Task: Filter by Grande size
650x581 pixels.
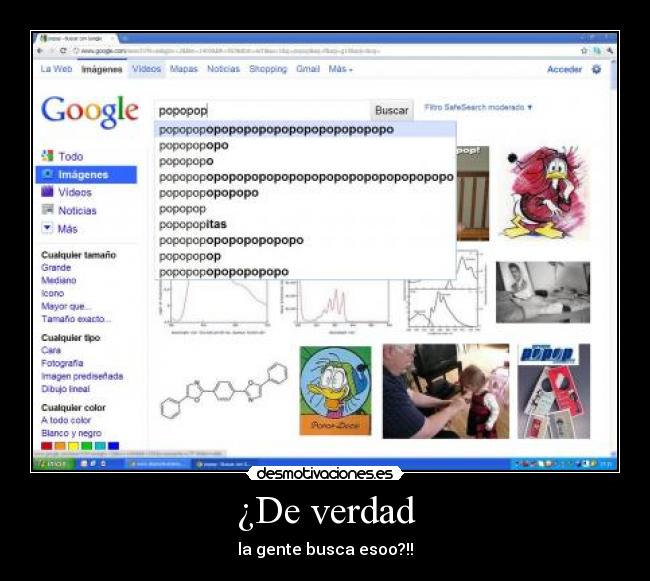Action: [x=56, y=268]
